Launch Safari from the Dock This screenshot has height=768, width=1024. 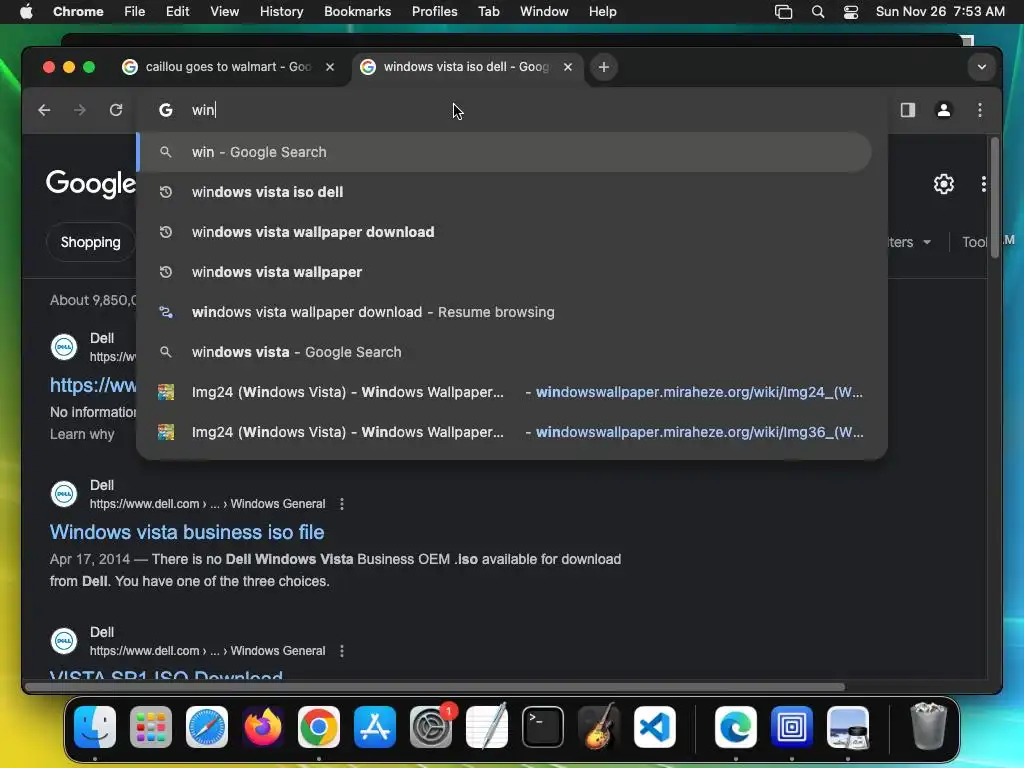point(207,727)
